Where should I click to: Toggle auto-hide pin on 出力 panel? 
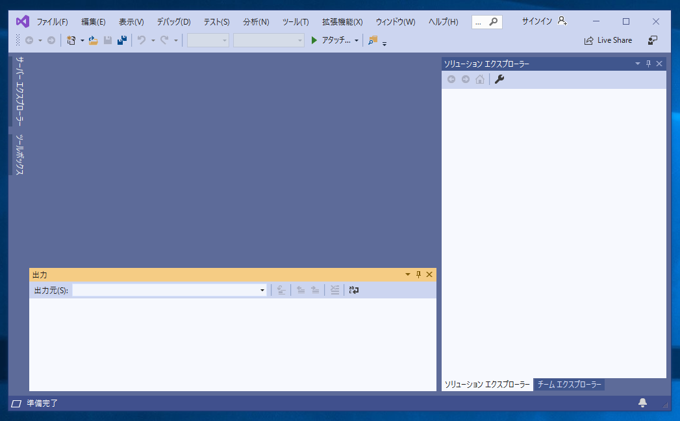418,274
